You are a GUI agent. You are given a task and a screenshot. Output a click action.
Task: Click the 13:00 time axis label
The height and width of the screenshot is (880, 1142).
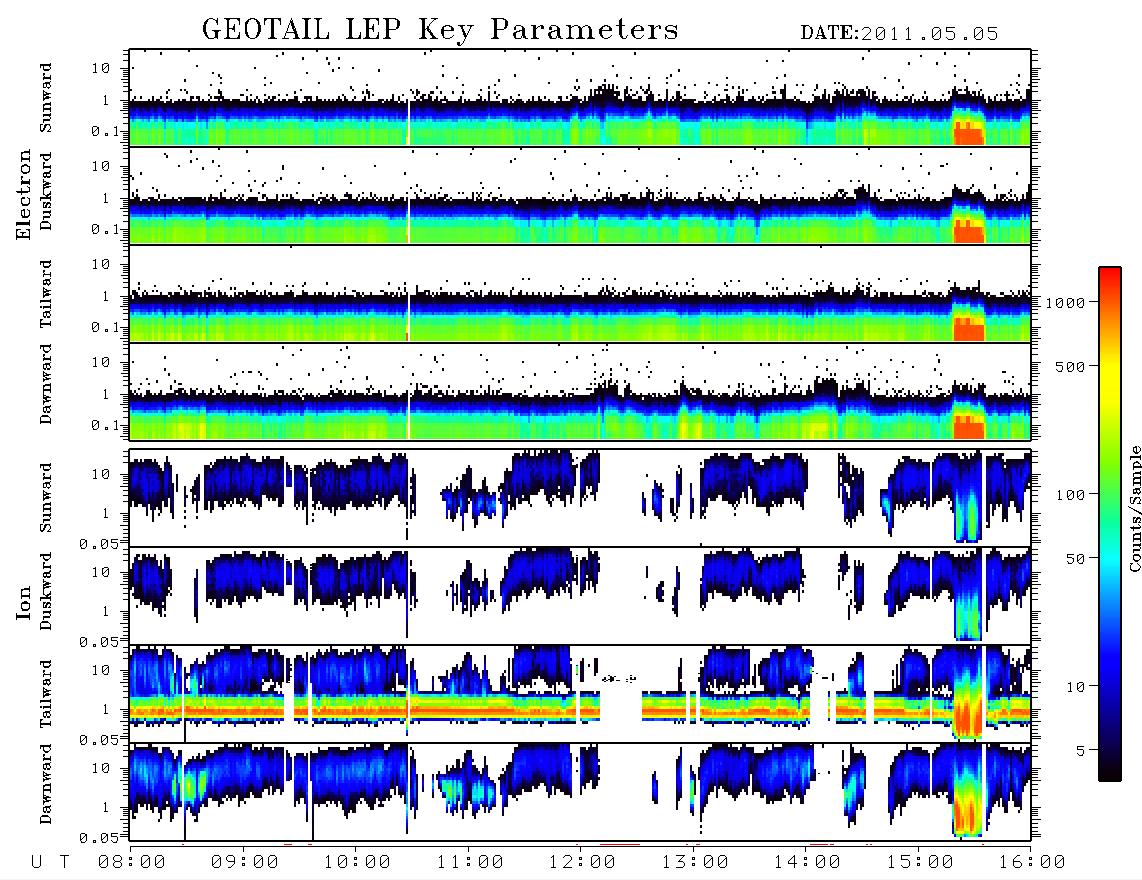(694, 862)
